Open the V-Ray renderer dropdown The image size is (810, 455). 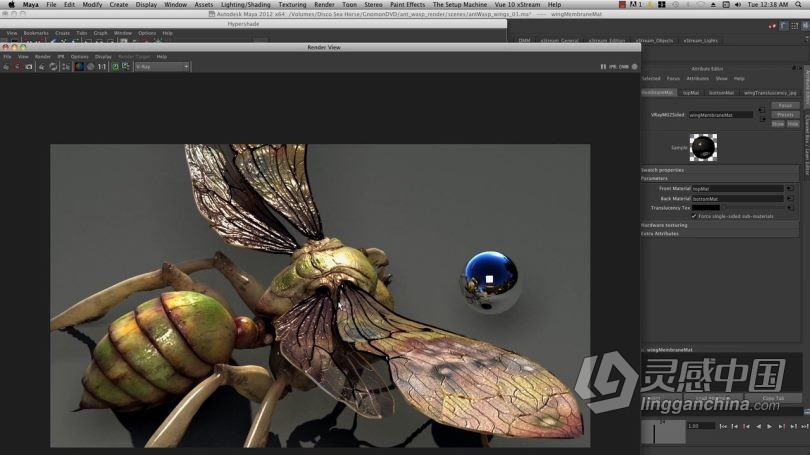[x=162, y=67]
